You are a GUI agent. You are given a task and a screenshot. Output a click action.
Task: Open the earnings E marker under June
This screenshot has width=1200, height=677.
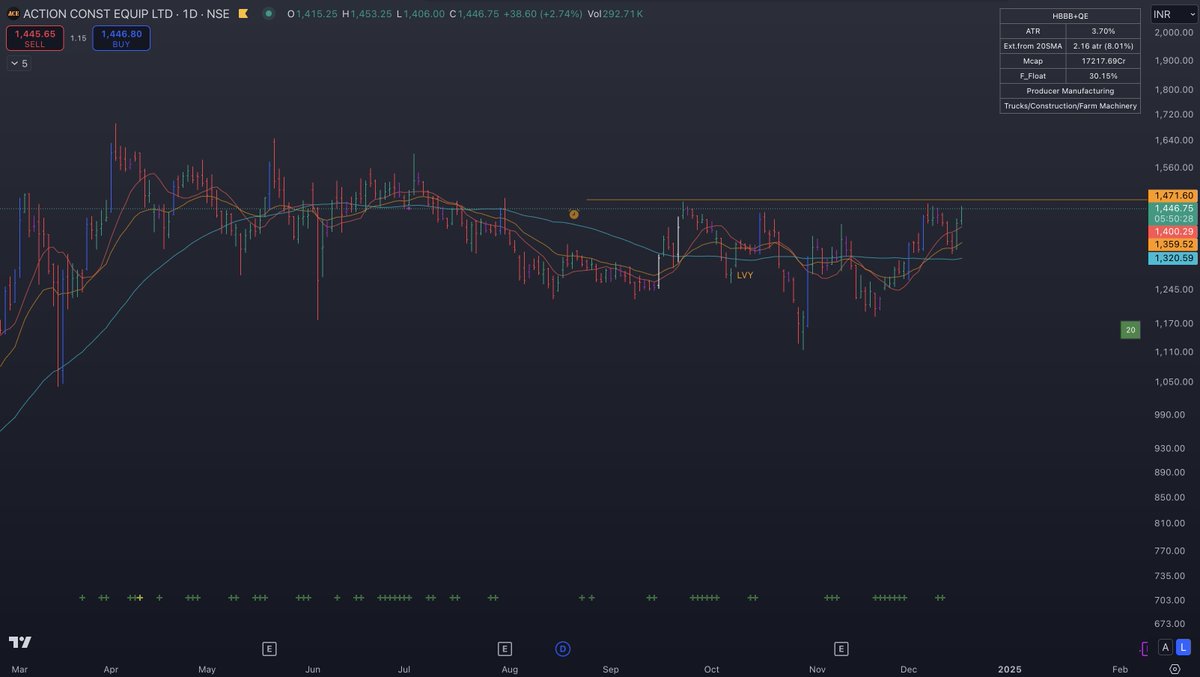pos(269,649)
